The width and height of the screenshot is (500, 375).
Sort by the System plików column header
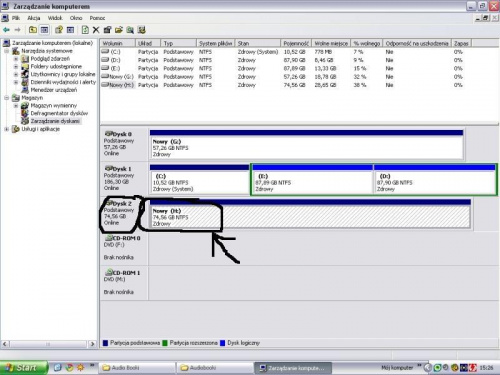tap(215, 43)
